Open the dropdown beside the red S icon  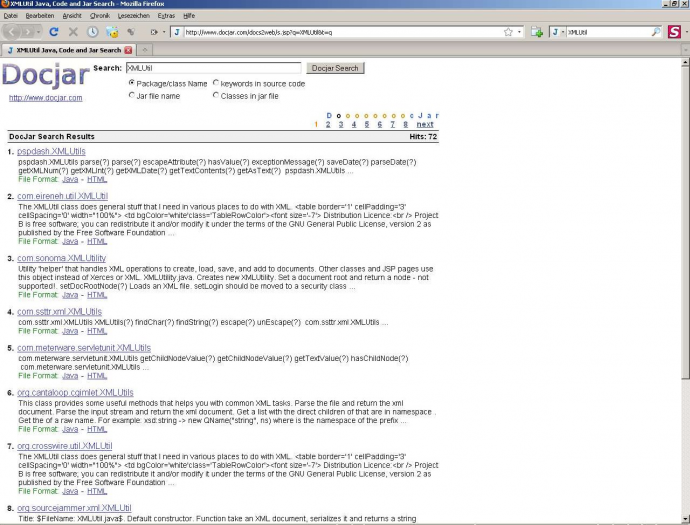686,32
